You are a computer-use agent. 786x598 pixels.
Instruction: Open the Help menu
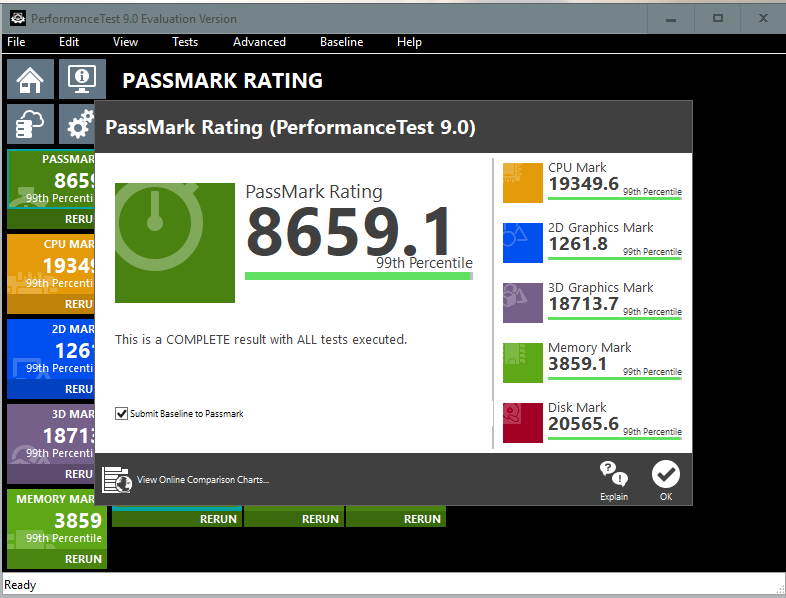pos(409,42)
